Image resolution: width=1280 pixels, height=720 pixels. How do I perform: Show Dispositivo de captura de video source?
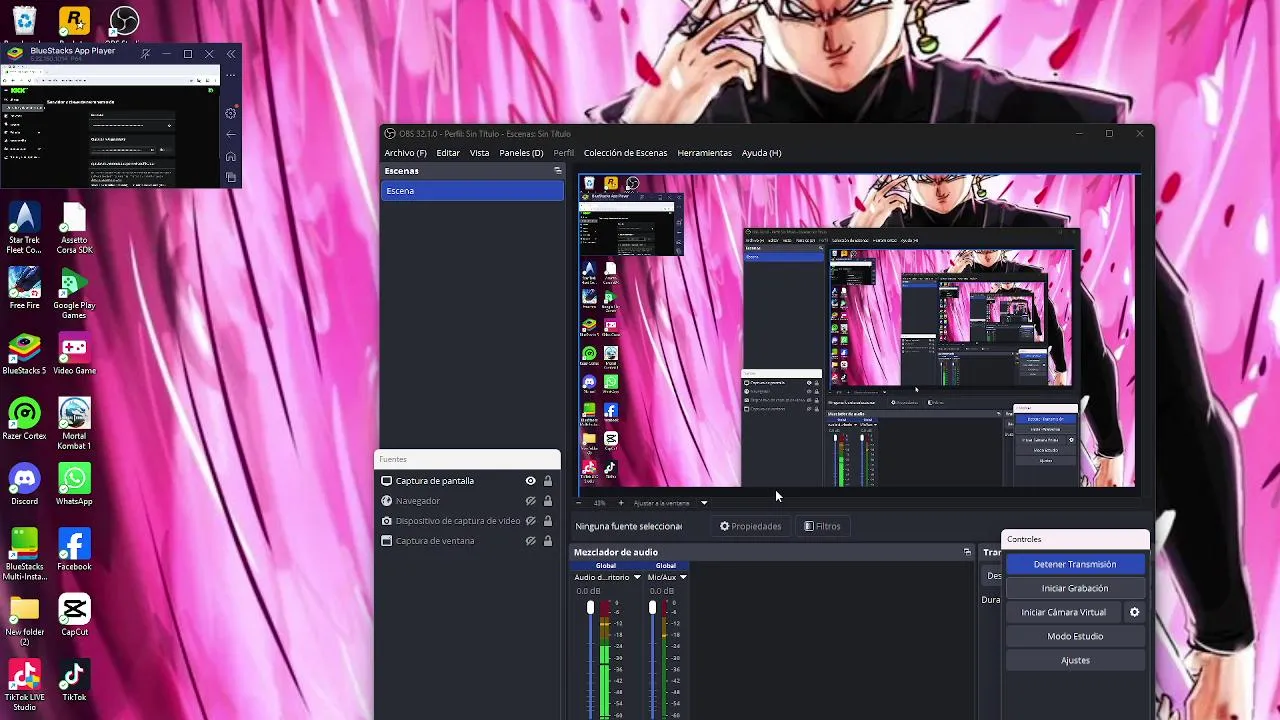(x=531, y=521)
